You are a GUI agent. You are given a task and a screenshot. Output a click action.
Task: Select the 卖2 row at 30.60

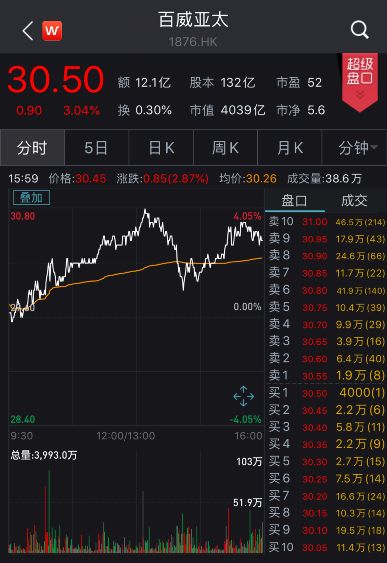click(x=327, y=359)
